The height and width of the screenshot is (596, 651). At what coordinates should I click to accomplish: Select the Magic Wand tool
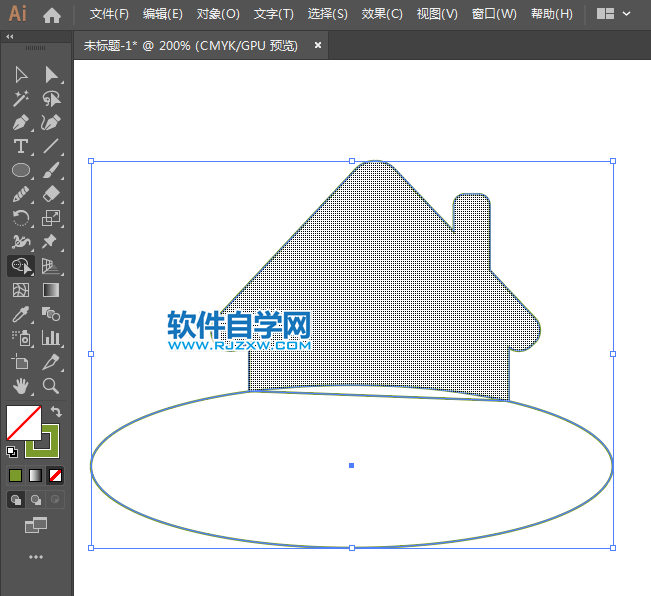(21, 99)
